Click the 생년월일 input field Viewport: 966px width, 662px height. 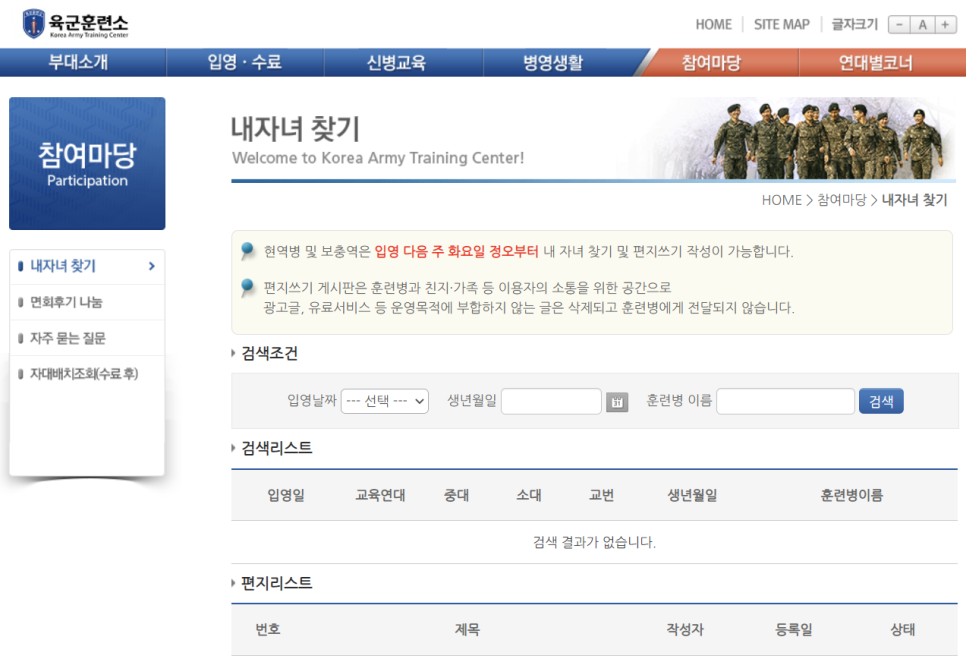tap(551, 402)
